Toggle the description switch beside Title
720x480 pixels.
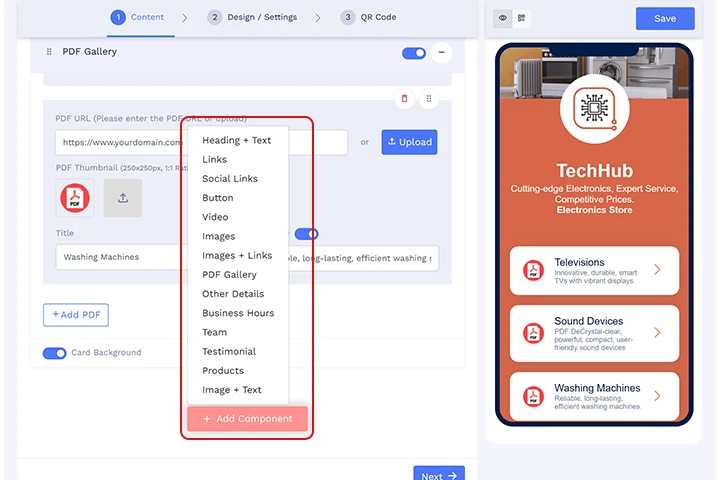306,234
